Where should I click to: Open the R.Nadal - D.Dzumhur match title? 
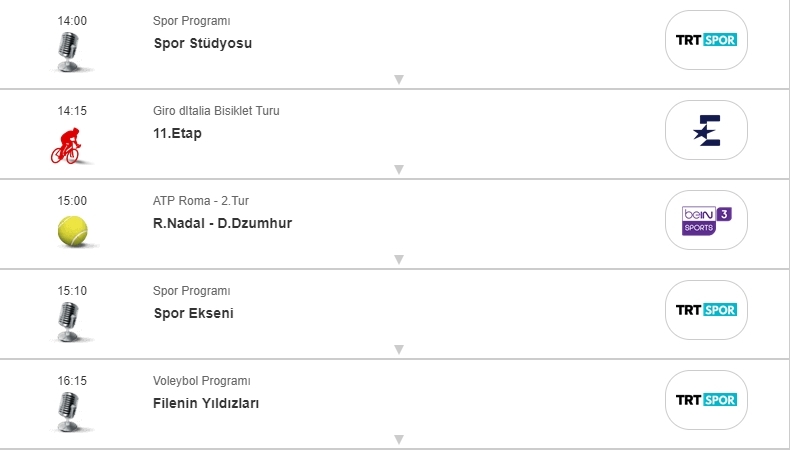click(x=222, y=223)
